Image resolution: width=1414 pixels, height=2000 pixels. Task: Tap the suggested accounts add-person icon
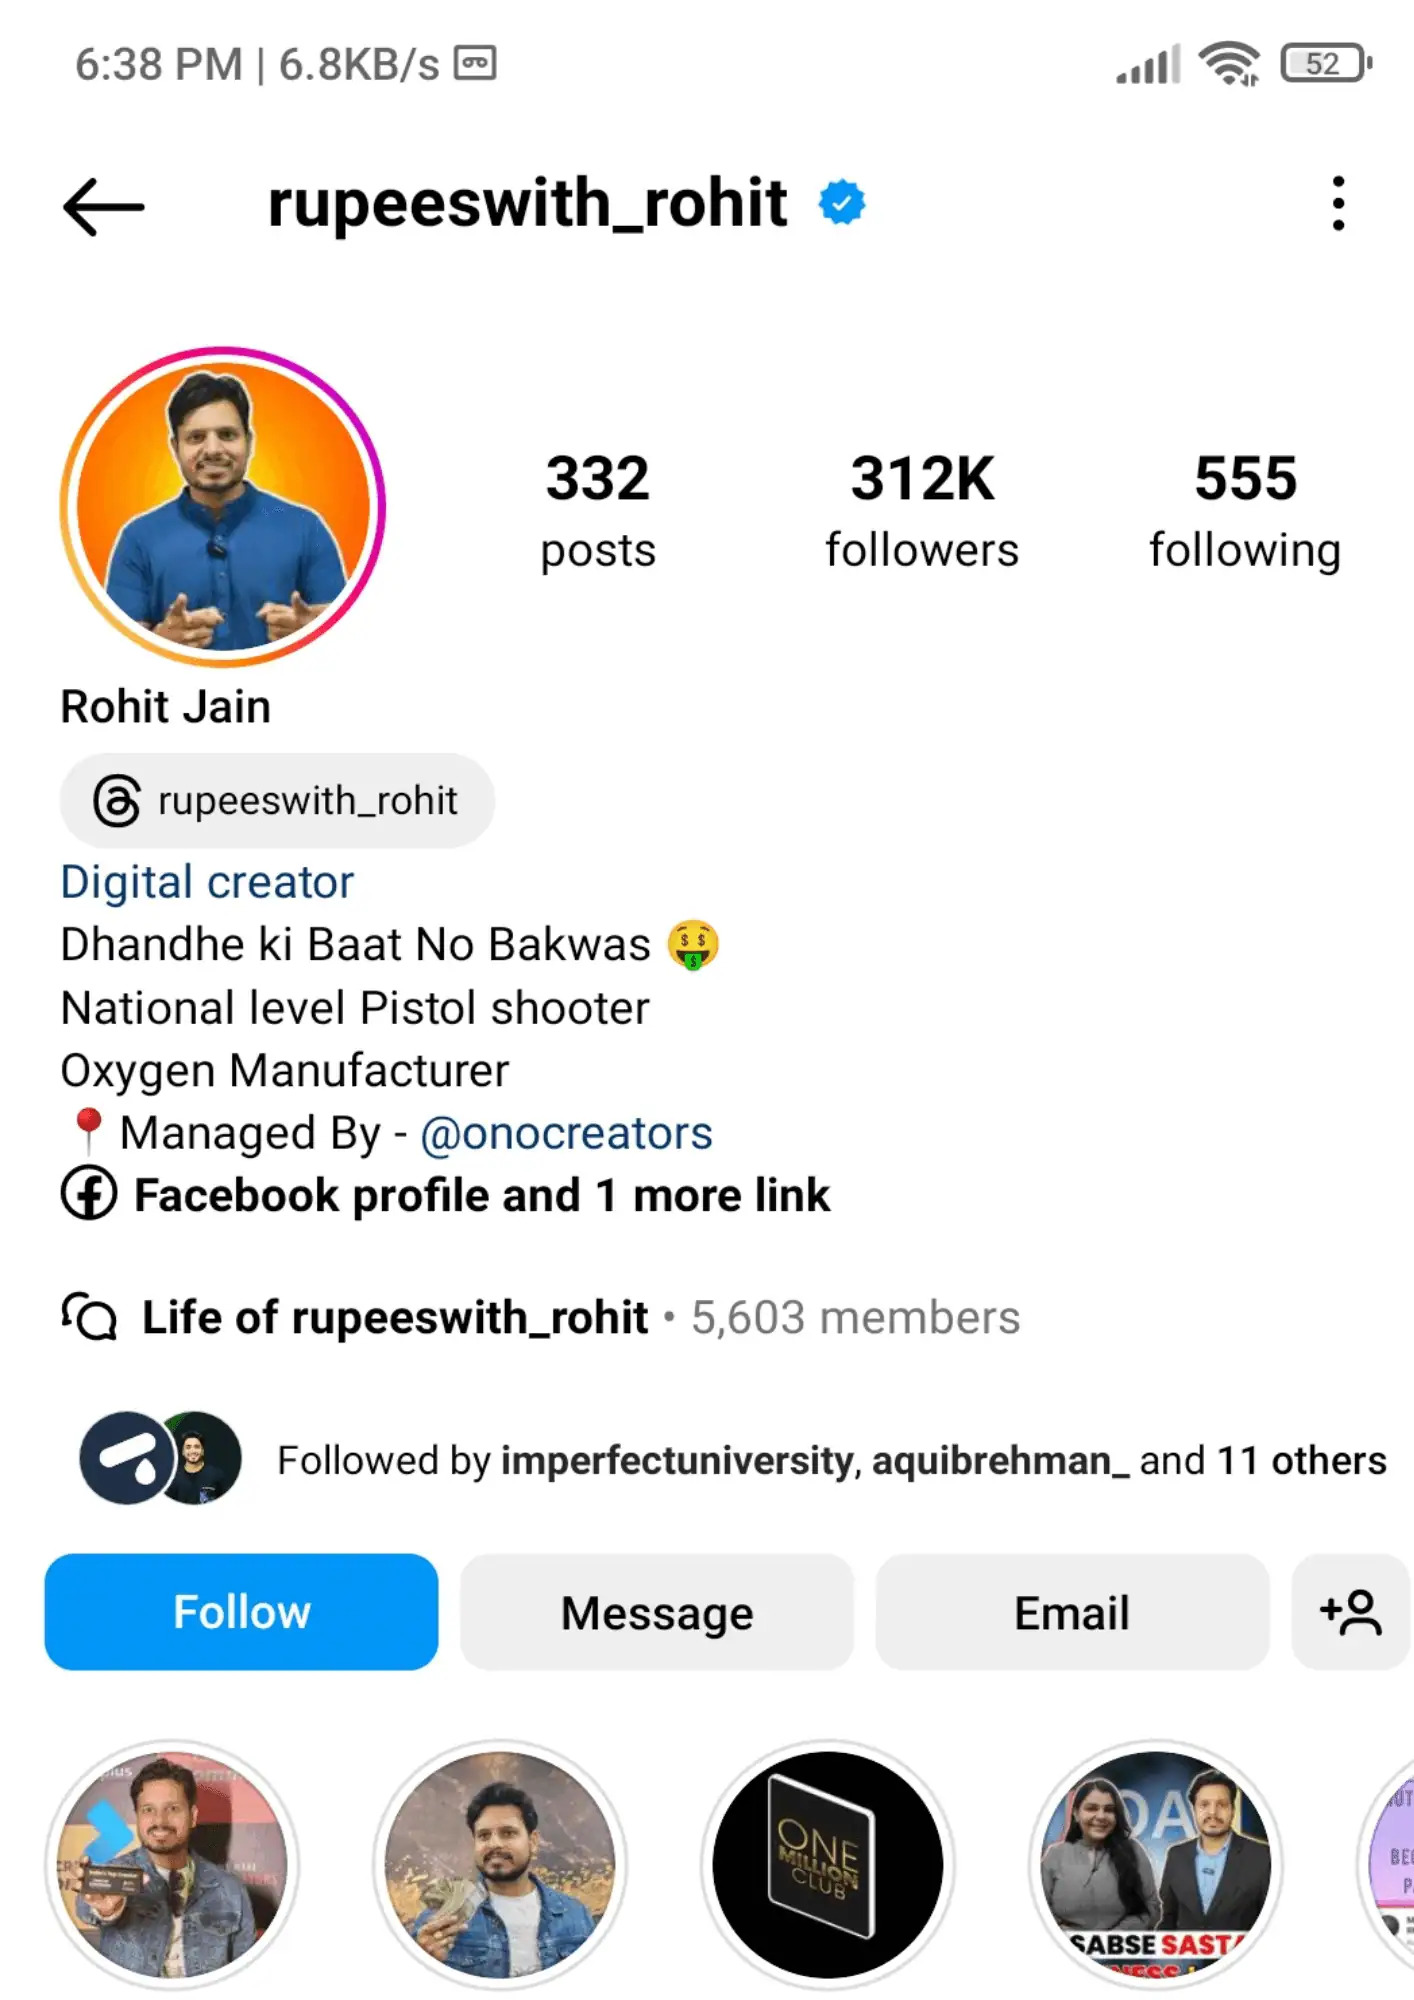point(1351,1611)
